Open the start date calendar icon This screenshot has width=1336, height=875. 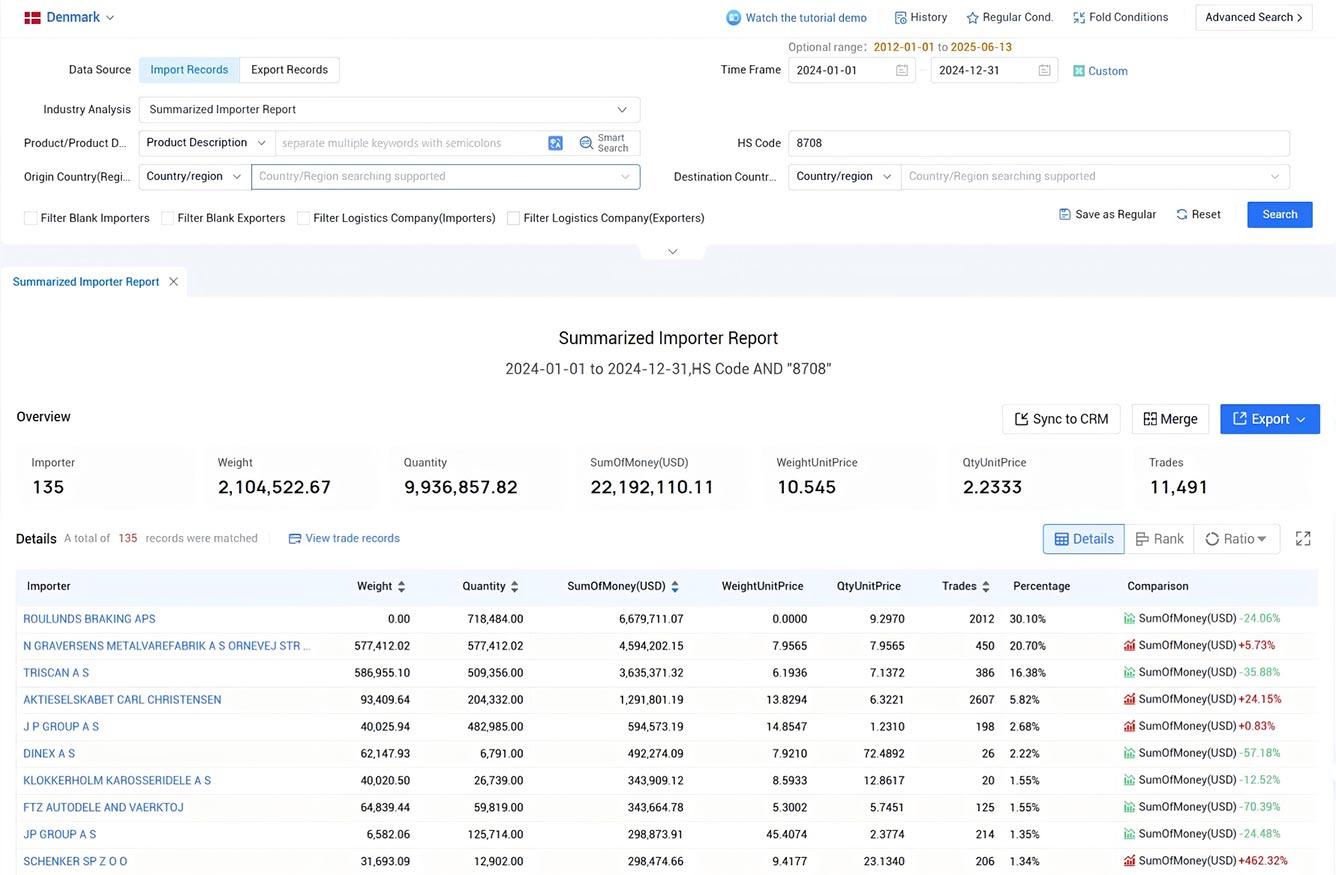tap(902, 70)
